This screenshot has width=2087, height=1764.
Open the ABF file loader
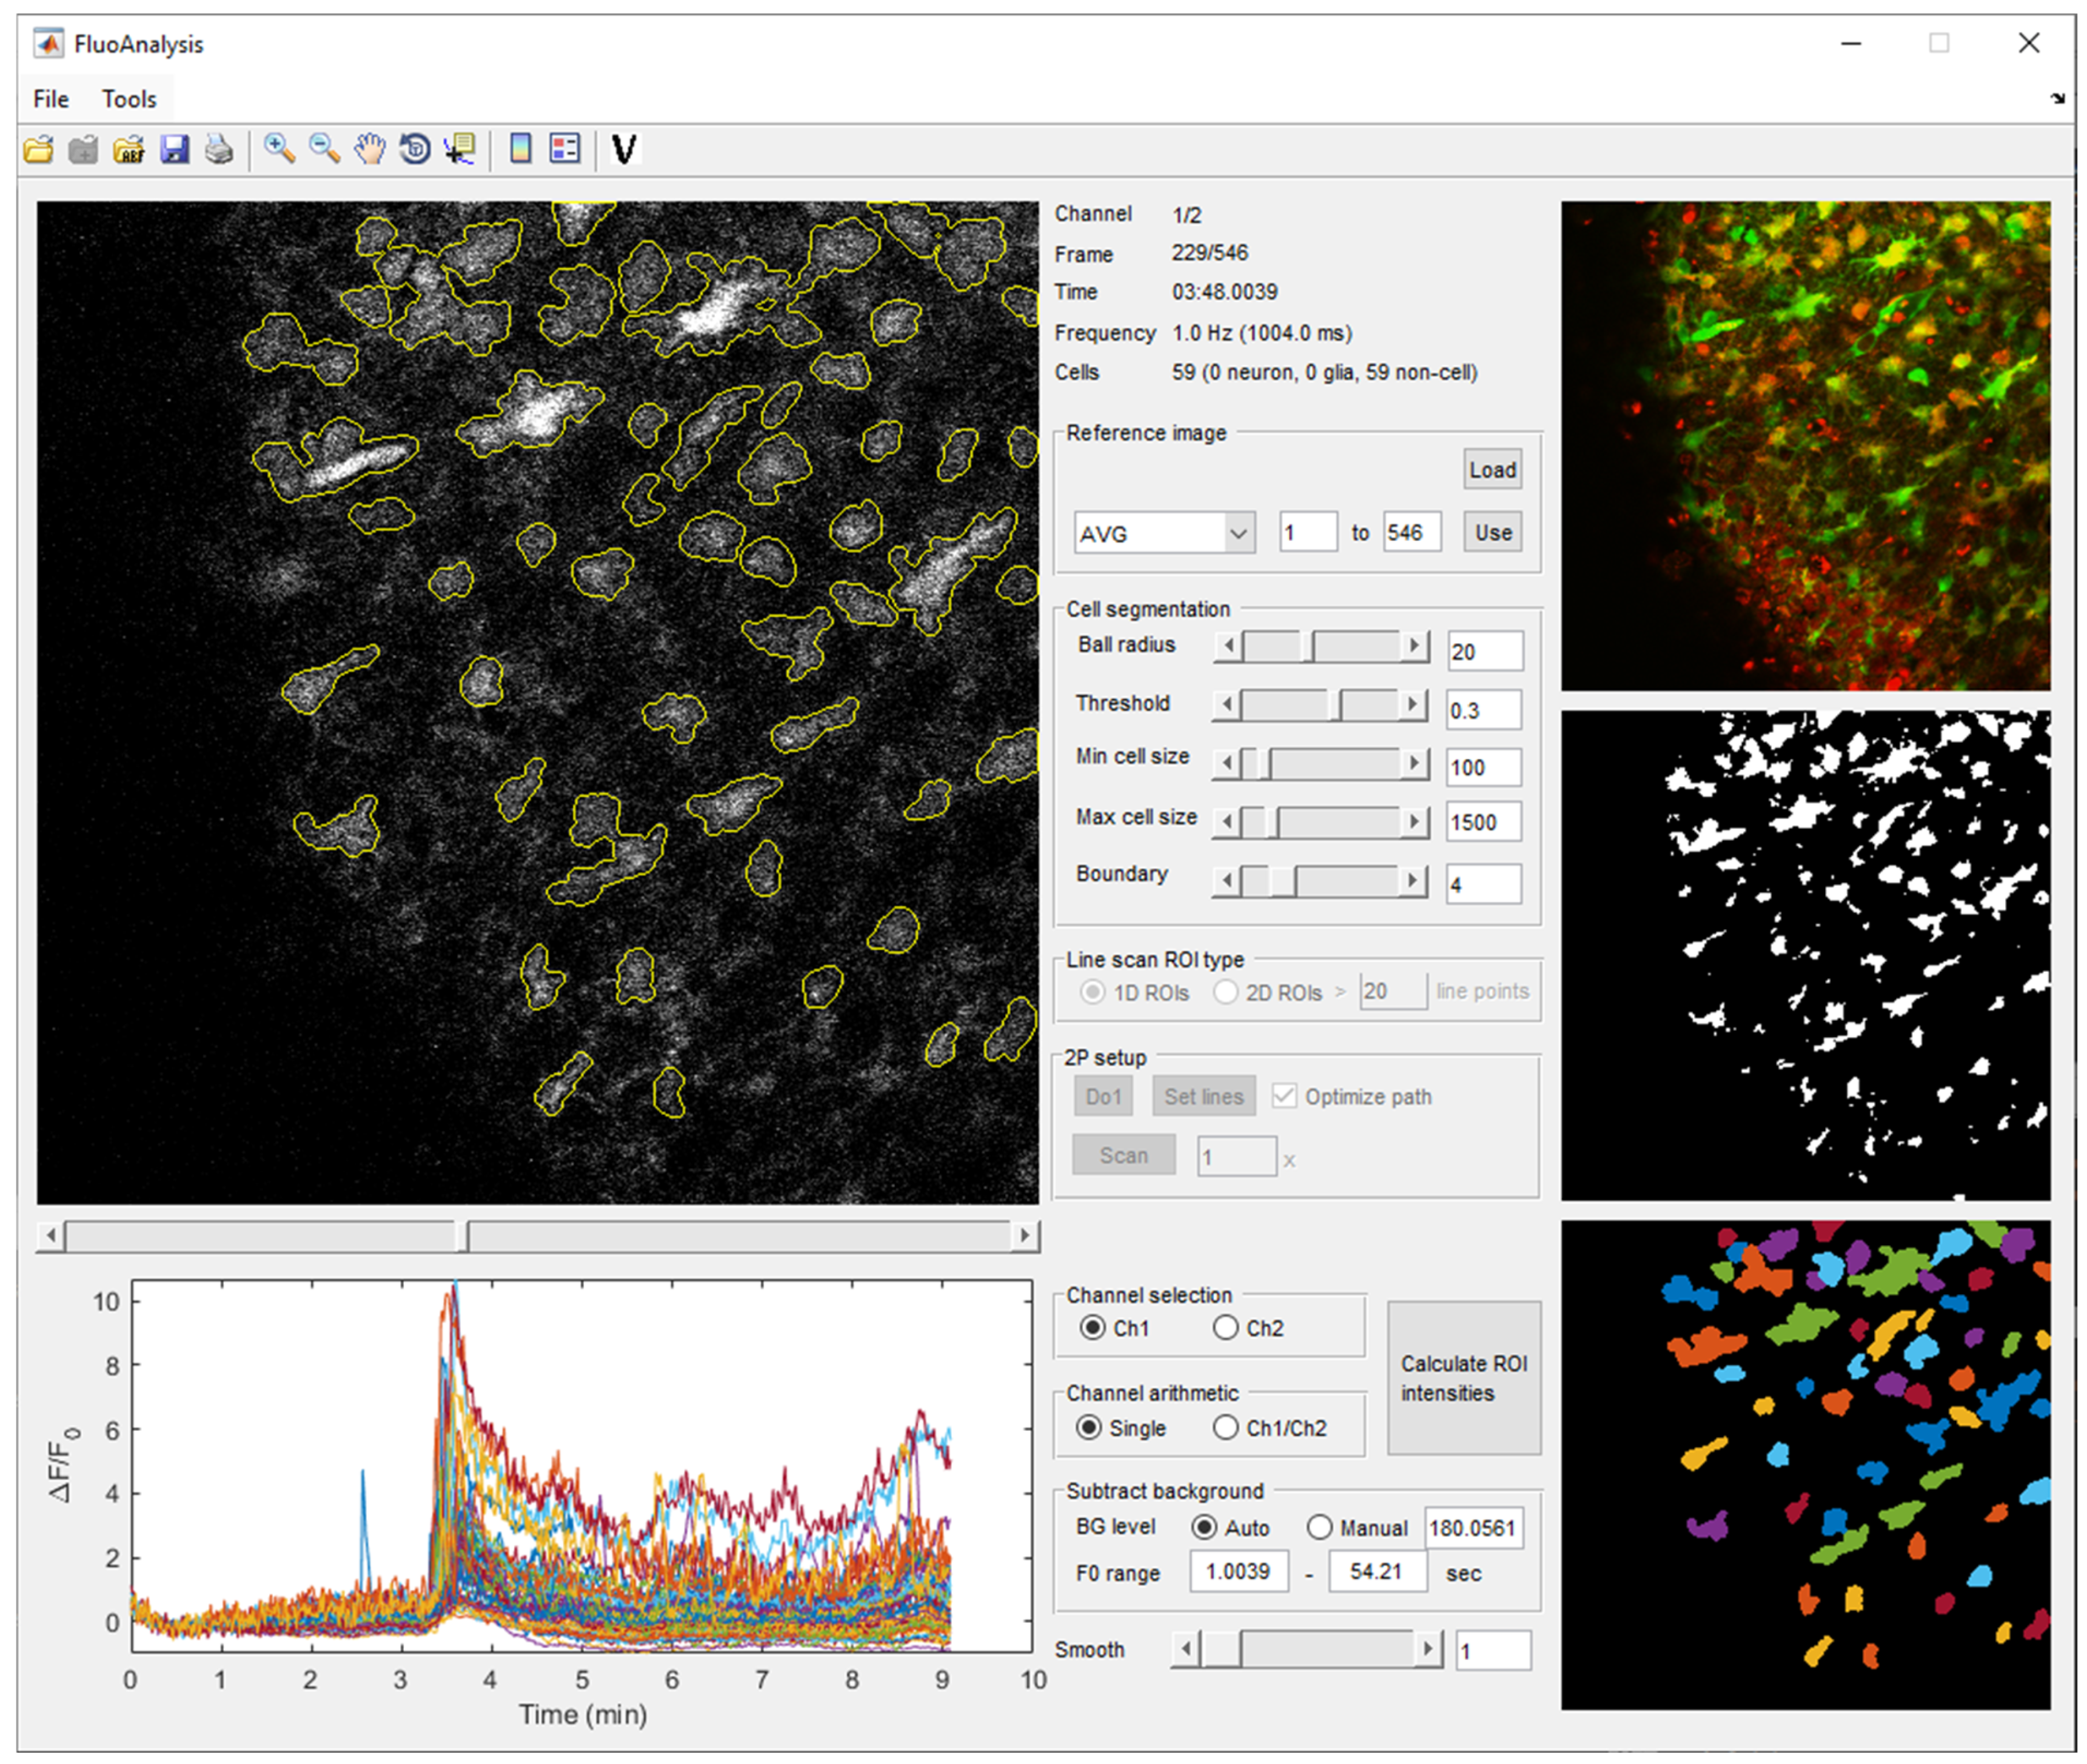click(x=130, y=150)
